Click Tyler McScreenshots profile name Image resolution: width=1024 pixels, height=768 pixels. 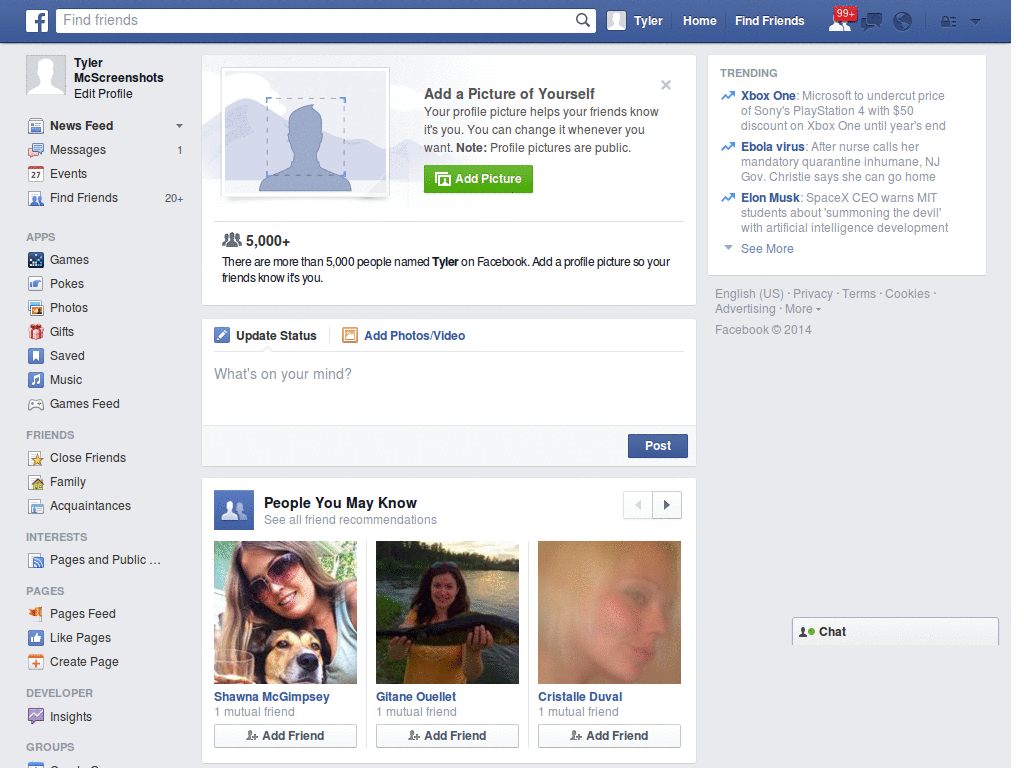pyautogui.click(x=118, y=71)
